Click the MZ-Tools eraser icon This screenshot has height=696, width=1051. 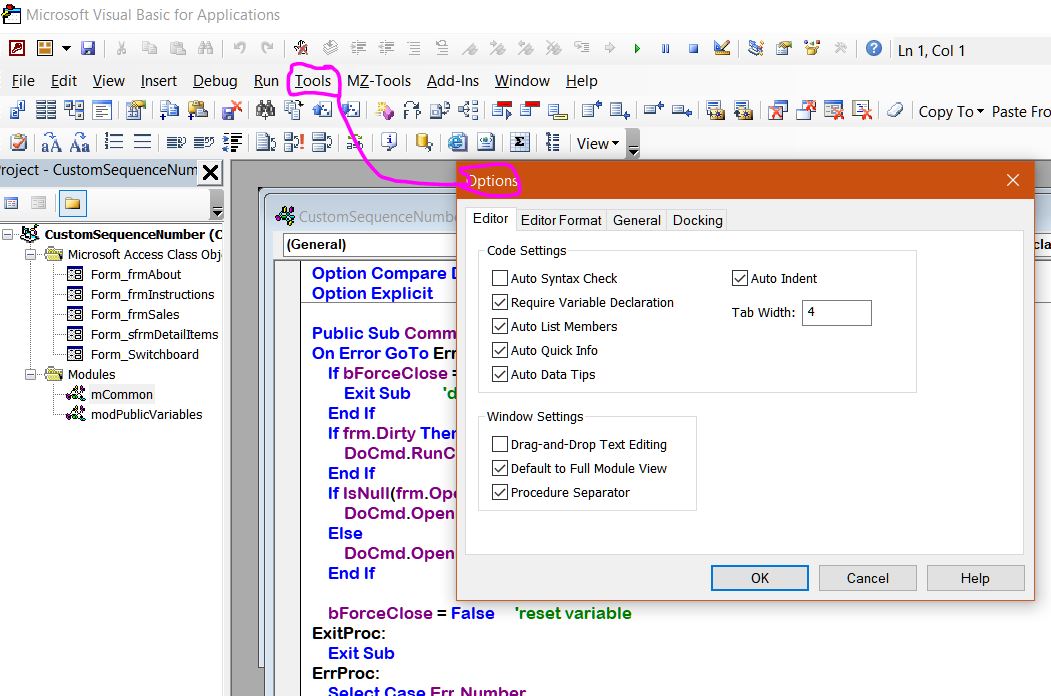click(895, 110)
